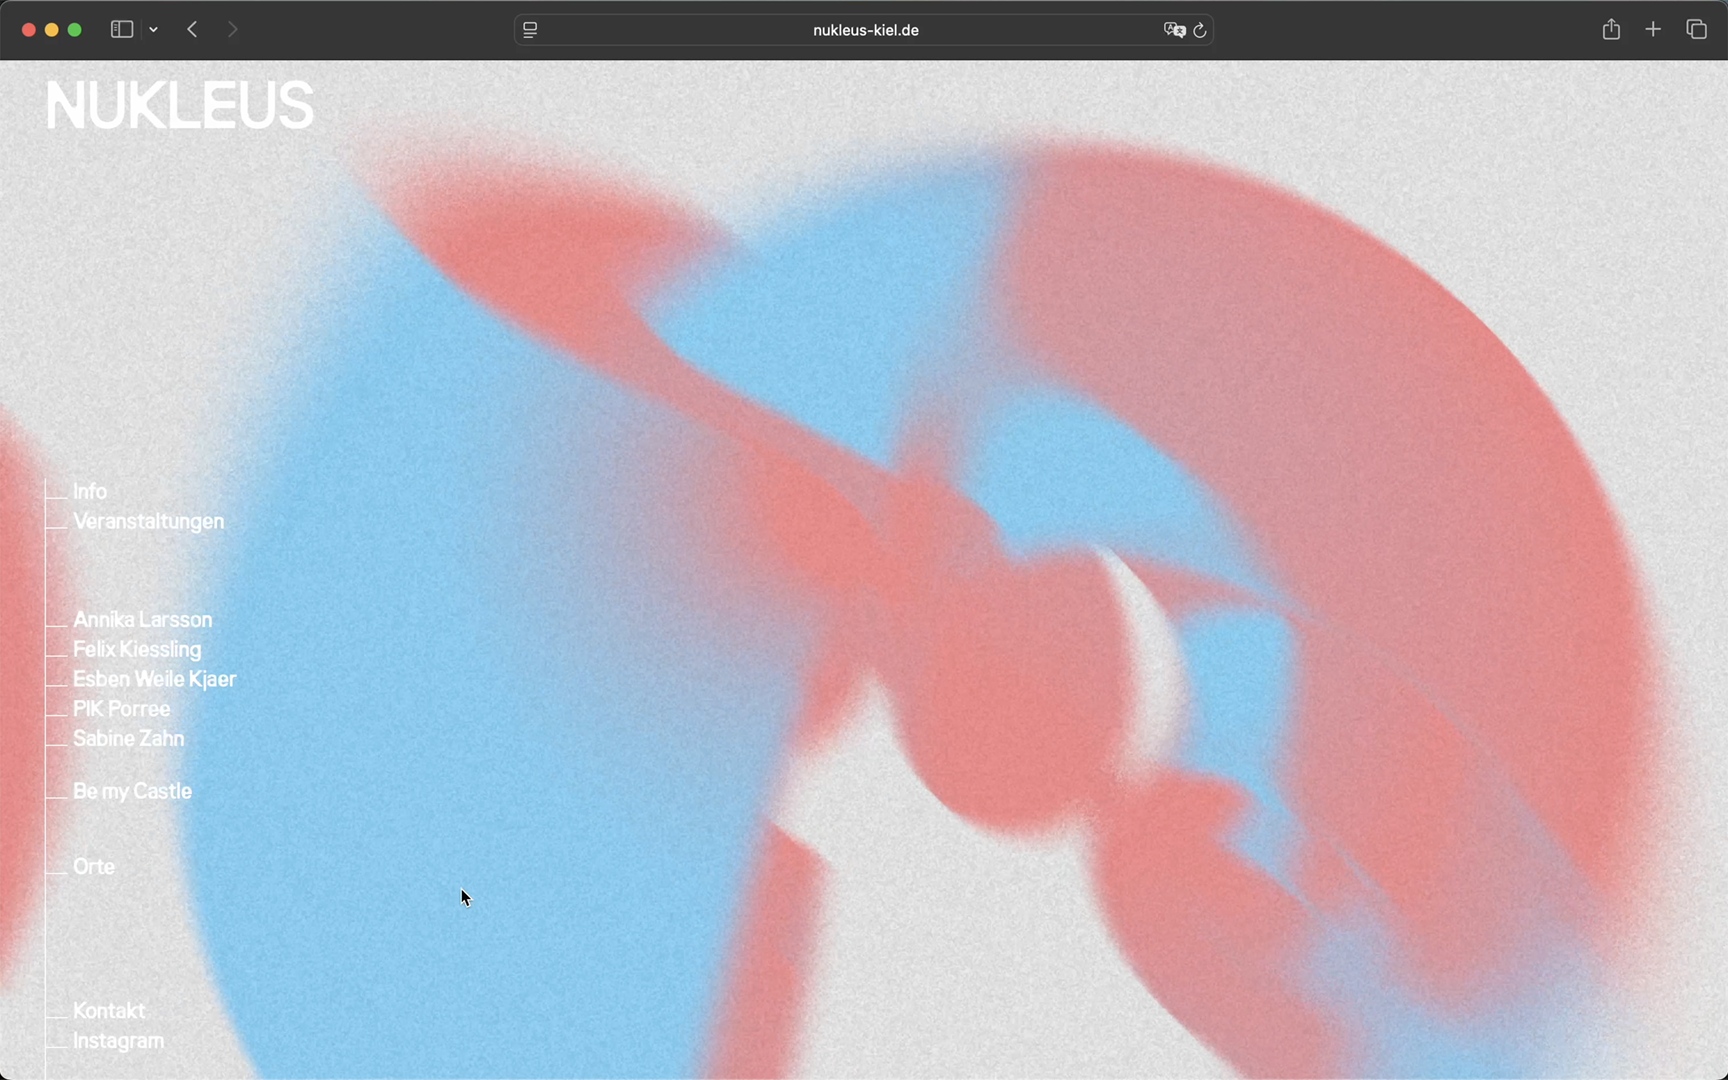Reload the current page
The image size is (1728, 1080).
(1200, 30)
